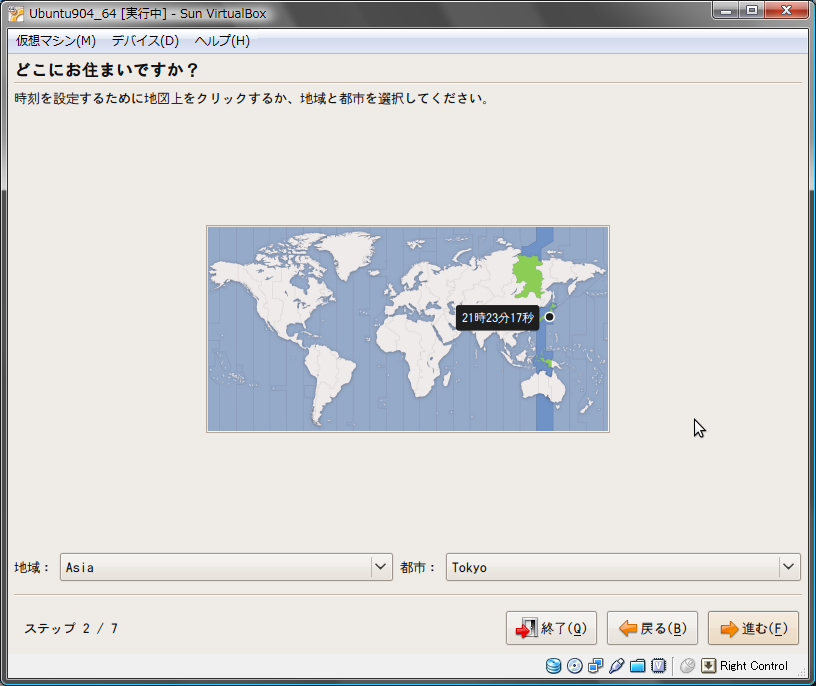The image size is (816, 686).
Task: Open the デバイス(D) menu
Action: (145, 41)
